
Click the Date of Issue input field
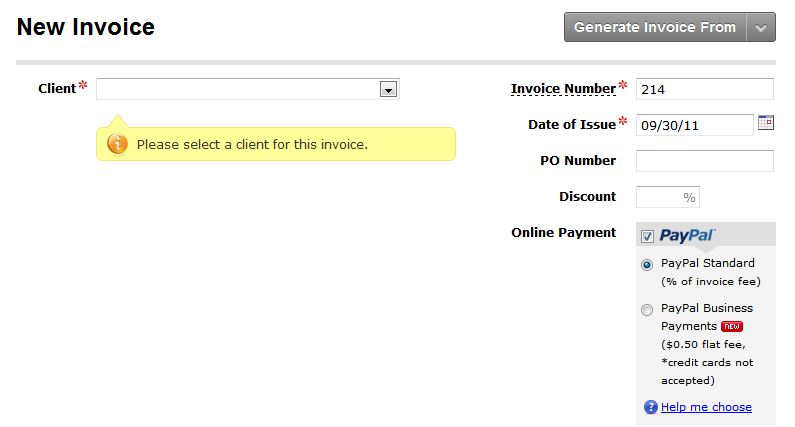[695, 125]
